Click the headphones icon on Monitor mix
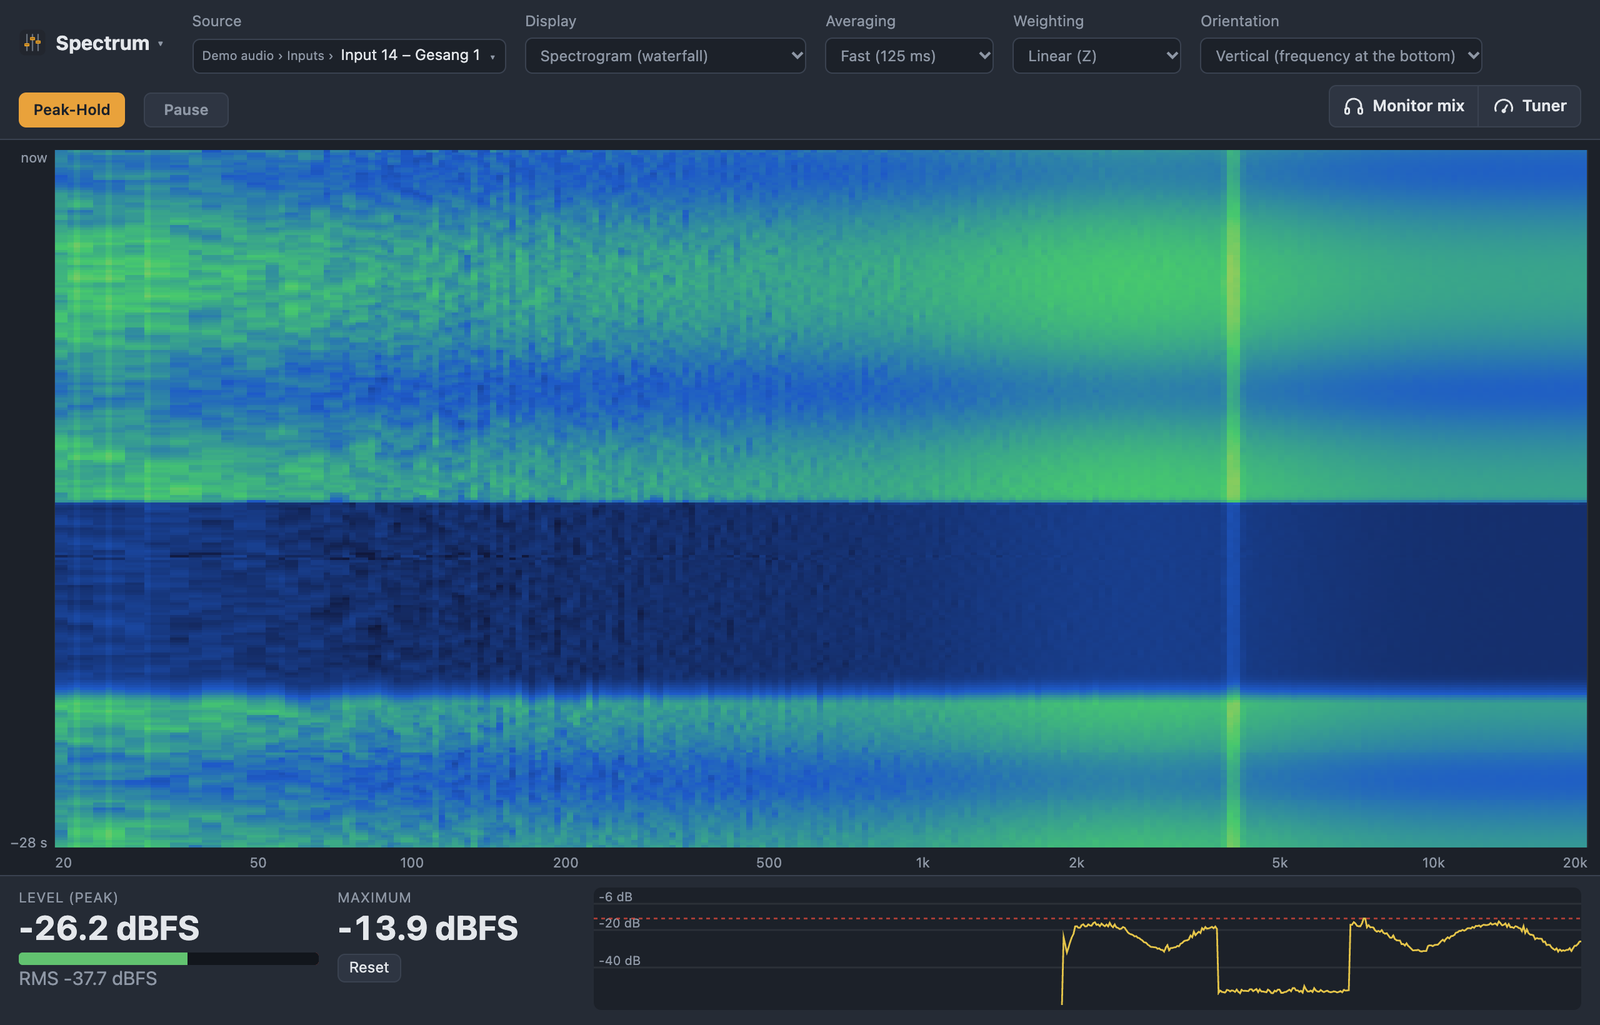1600x1025 pixels. (1353, 106)
